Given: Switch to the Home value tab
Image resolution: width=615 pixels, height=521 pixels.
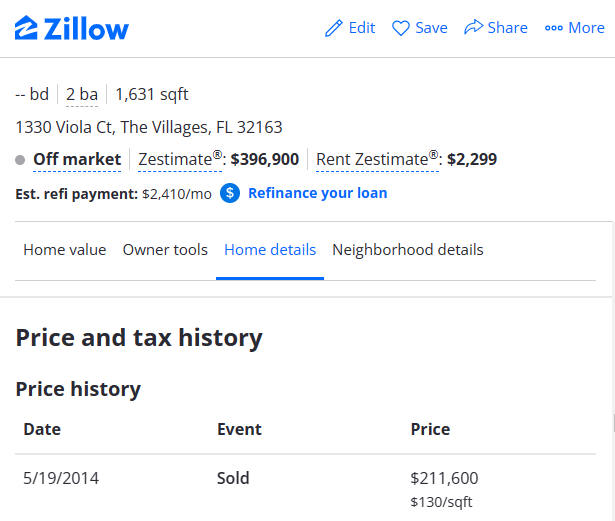Looking at the screenshot, I should tap(65, 250).
